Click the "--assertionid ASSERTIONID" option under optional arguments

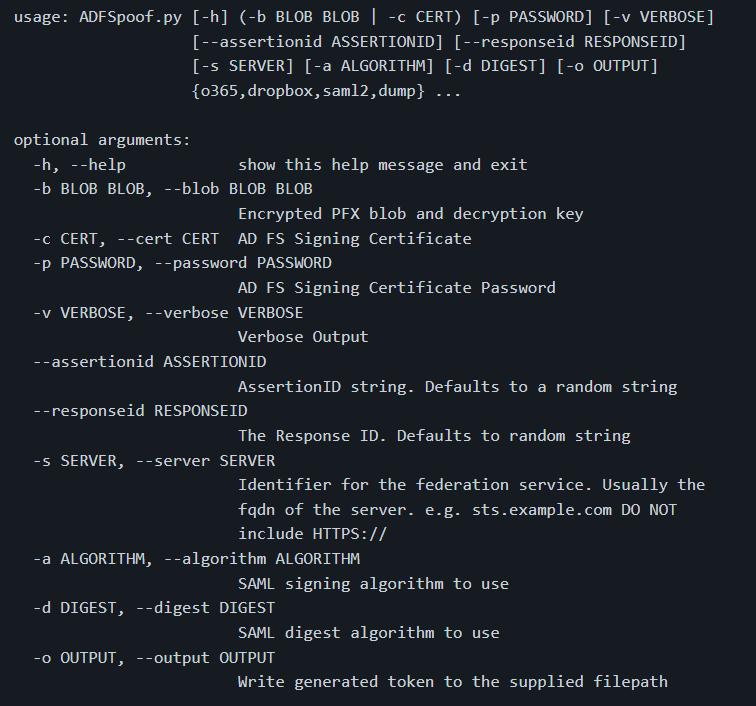tap(150, 362)
